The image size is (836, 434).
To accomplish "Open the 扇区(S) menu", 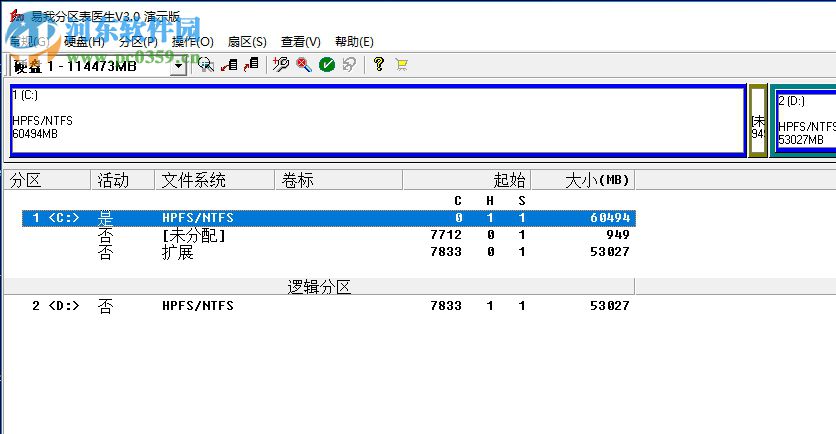I will (247, 42).
